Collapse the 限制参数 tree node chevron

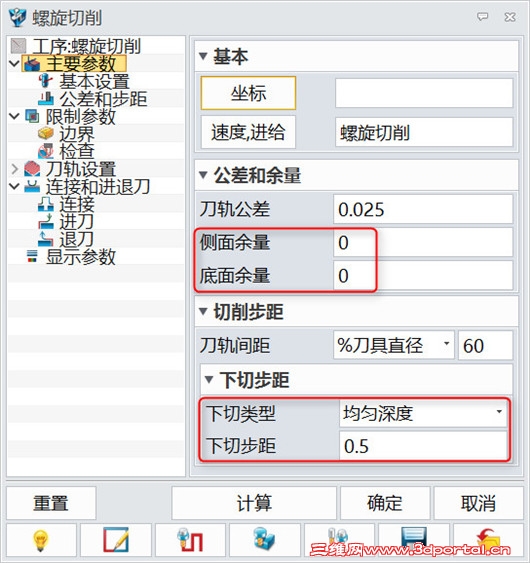click(x=14, y=116)
